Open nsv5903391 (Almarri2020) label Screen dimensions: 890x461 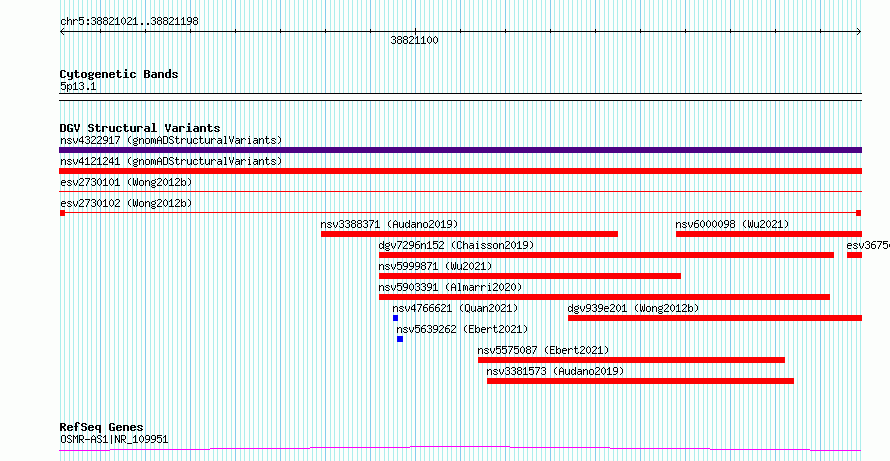tap(450, 287)
